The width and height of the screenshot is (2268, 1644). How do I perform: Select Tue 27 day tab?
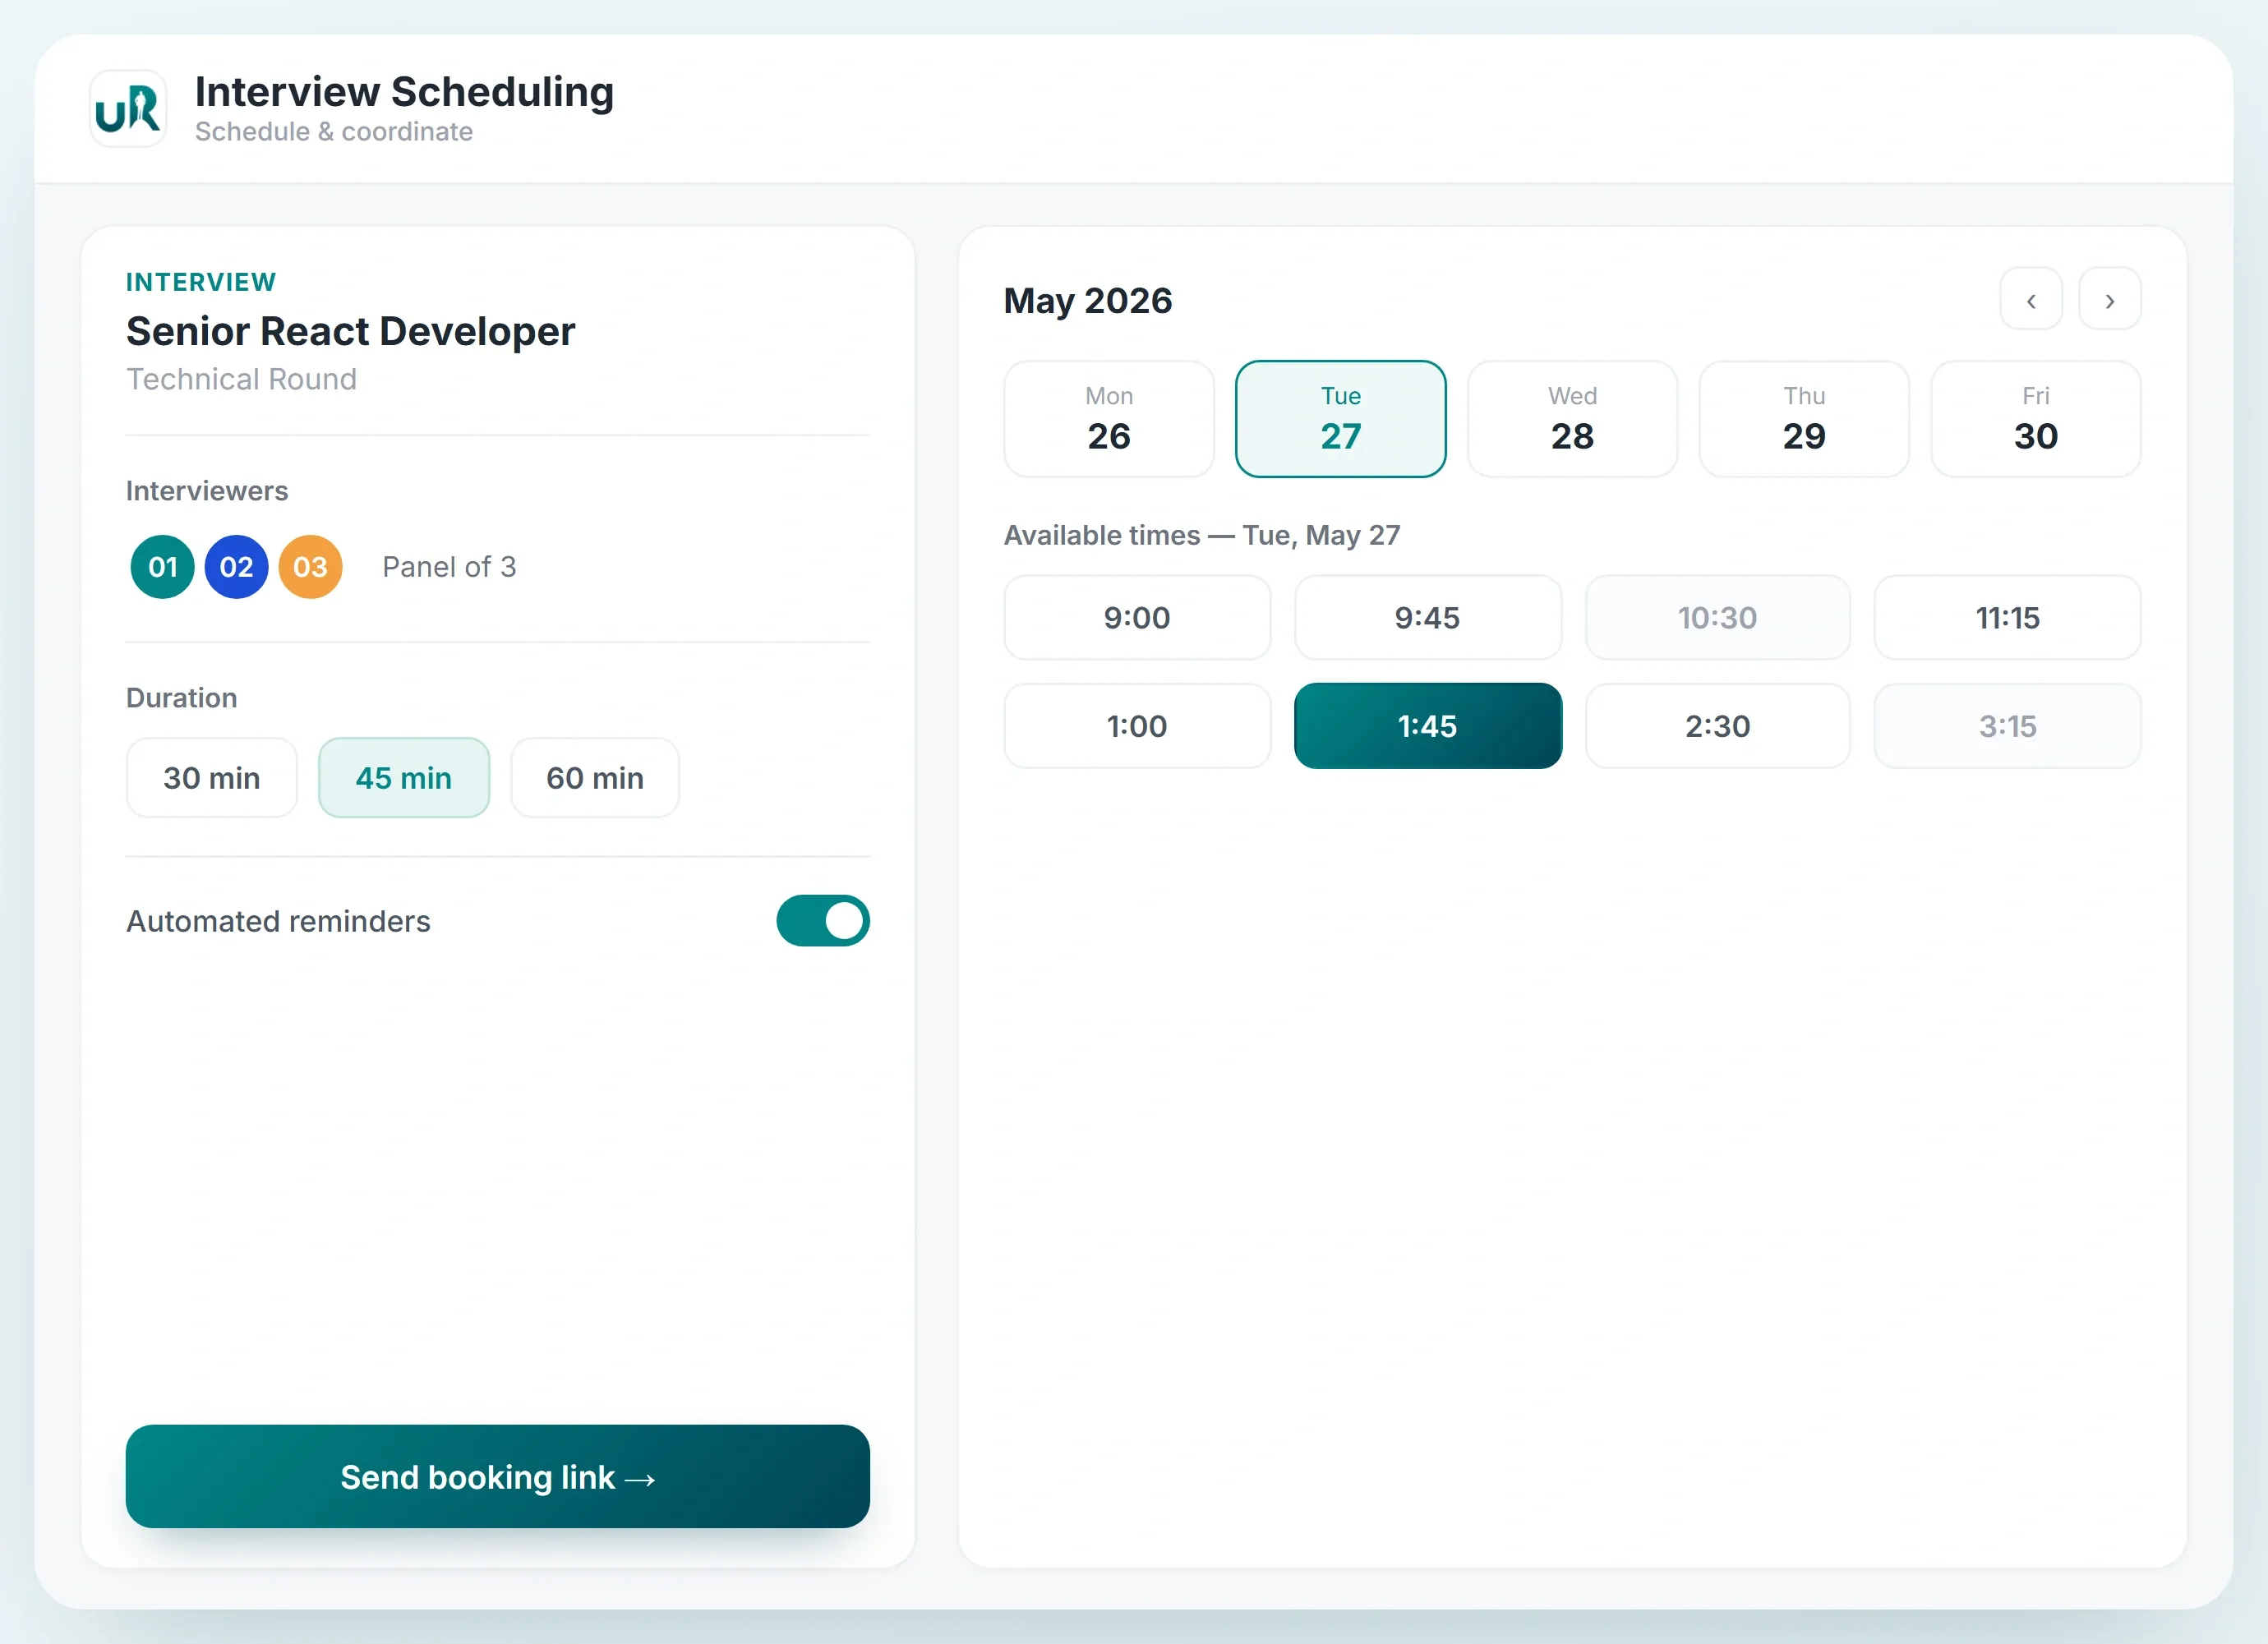point(1341,419)
